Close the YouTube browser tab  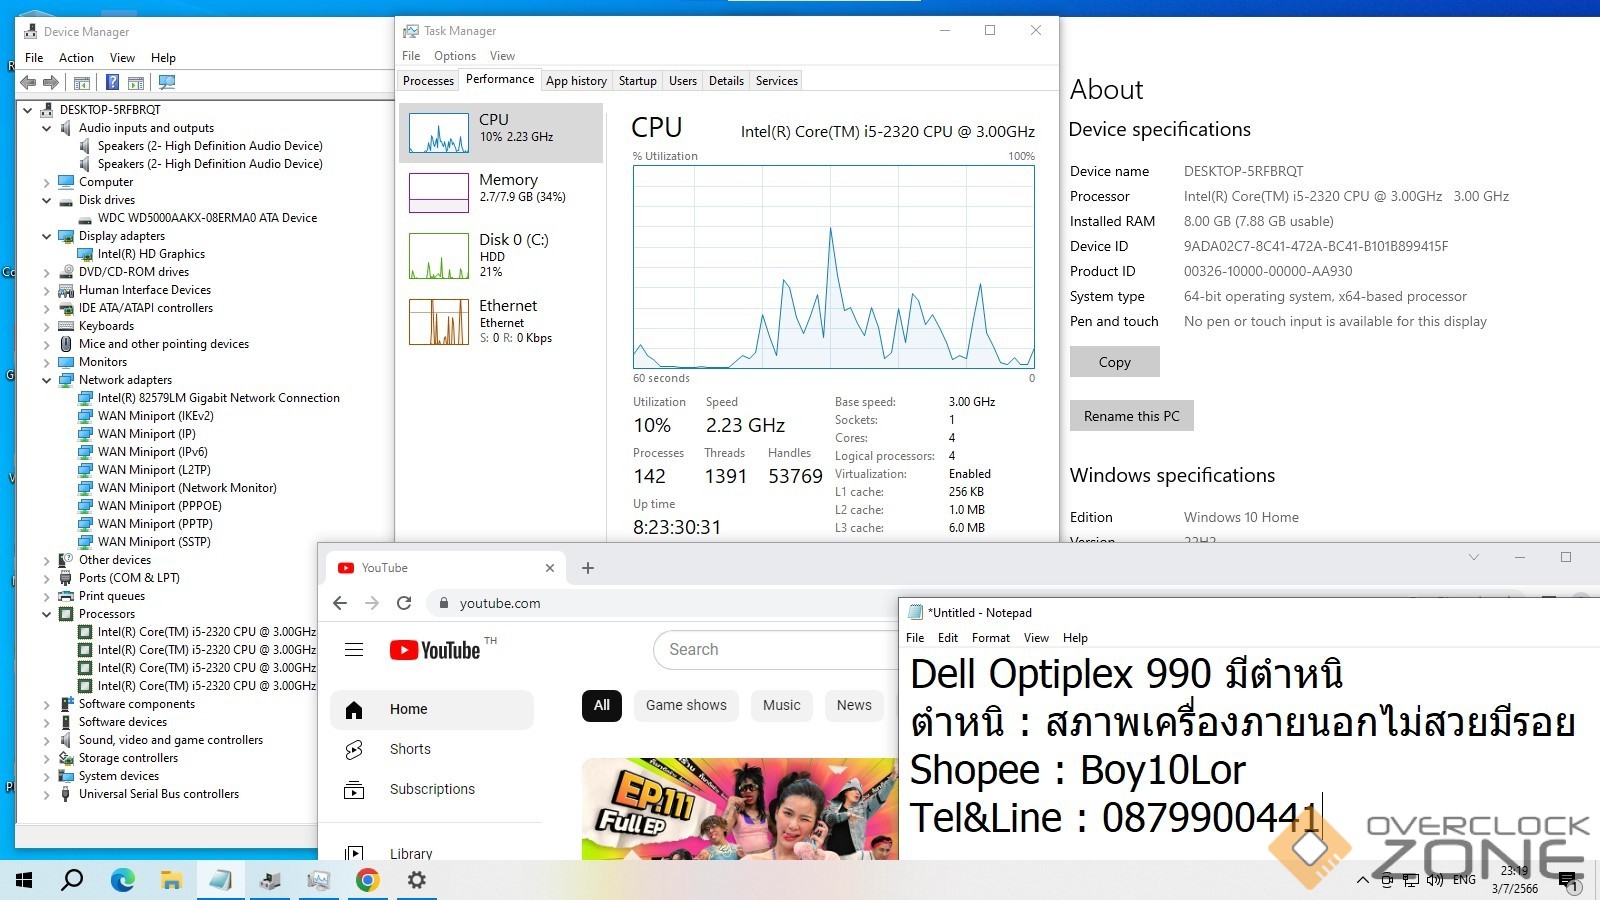pyautogui.click(x=549, y=568)
